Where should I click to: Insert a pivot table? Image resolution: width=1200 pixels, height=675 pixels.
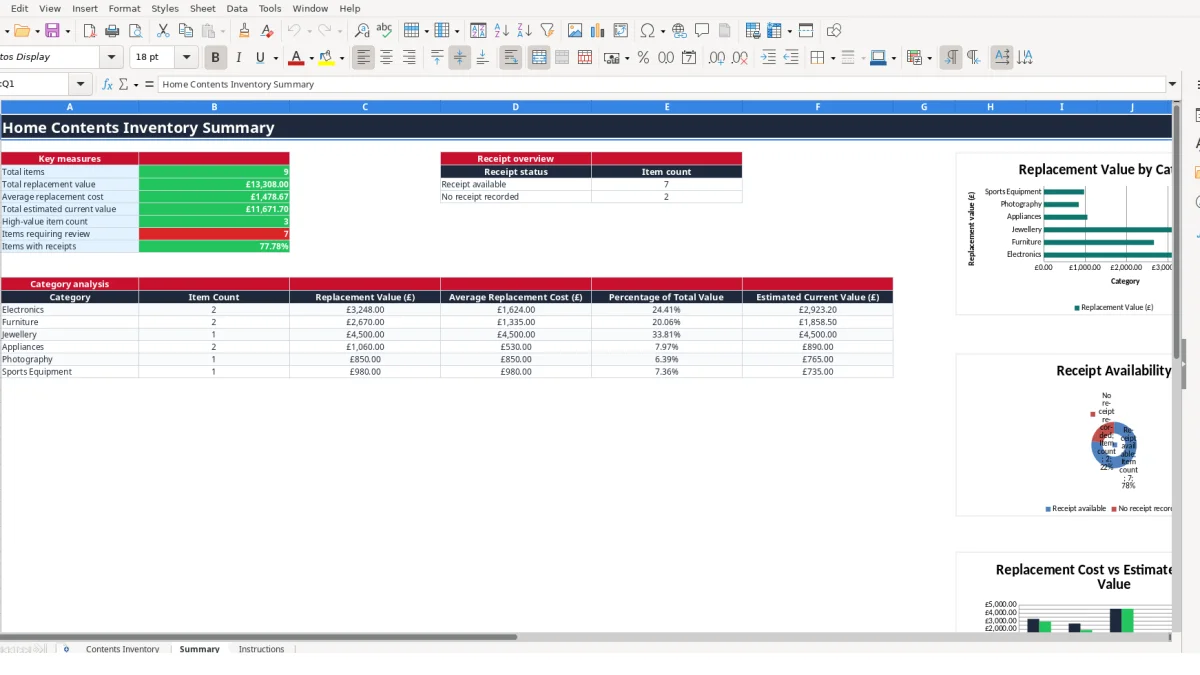pyautogui.click(x=621, y=31)
